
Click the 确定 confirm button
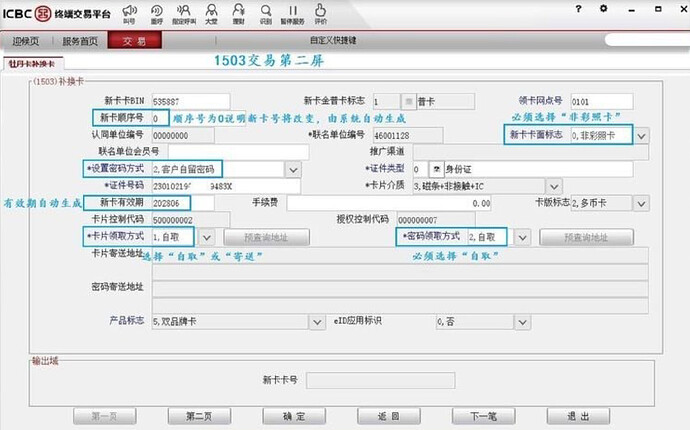[294, 416]
